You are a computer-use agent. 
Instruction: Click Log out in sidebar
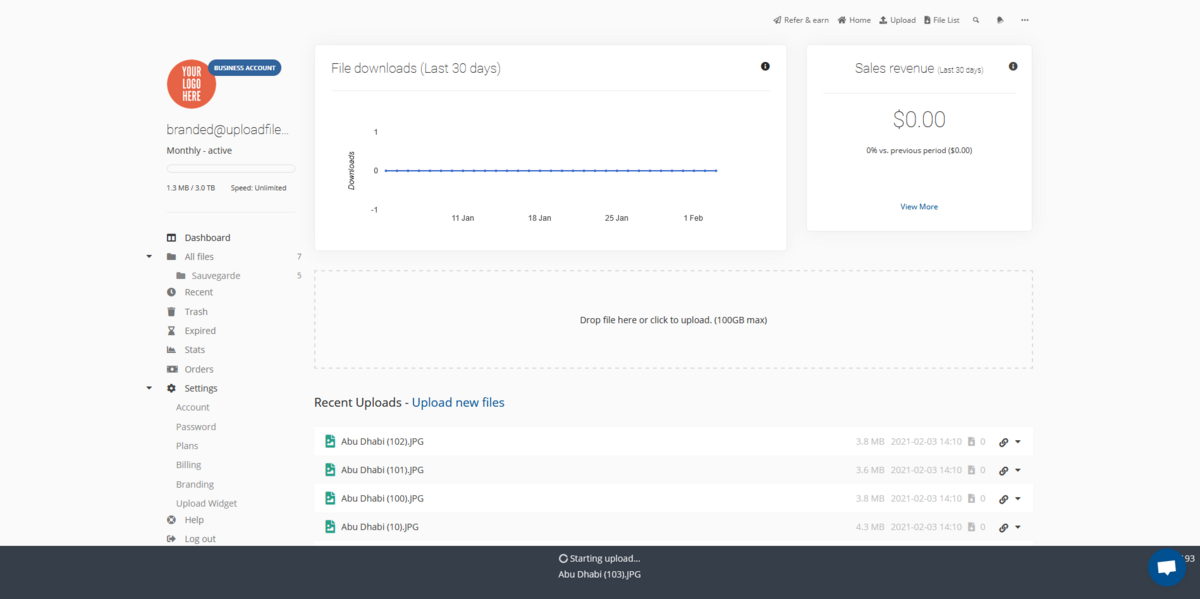(200, 539)
